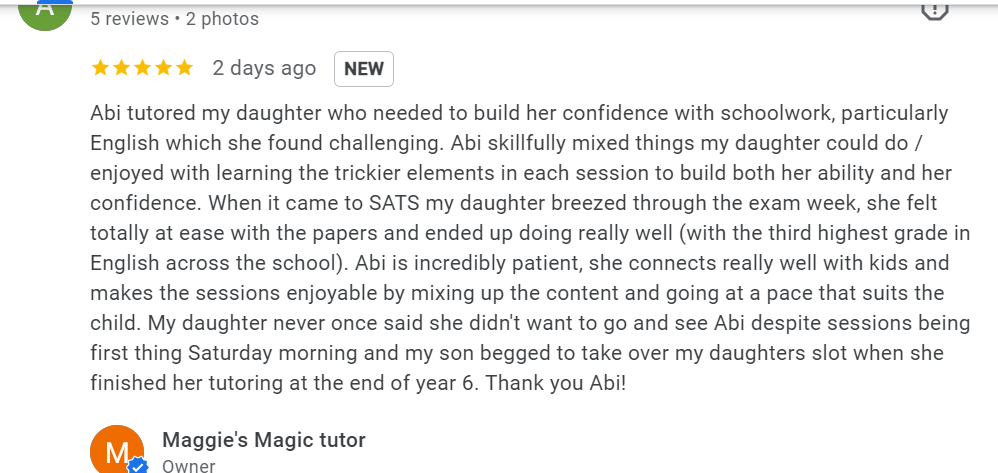Click the fourth yellow rating star
Image resolution: width=998 pixels, height=473 pixels.
(163, 68)
